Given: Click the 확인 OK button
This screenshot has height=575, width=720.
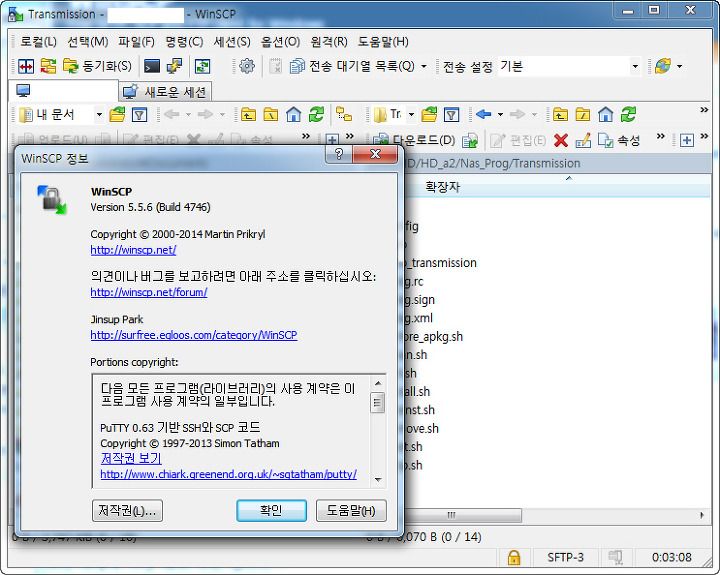Looking at the screenshot, I should tap(271, 511).
